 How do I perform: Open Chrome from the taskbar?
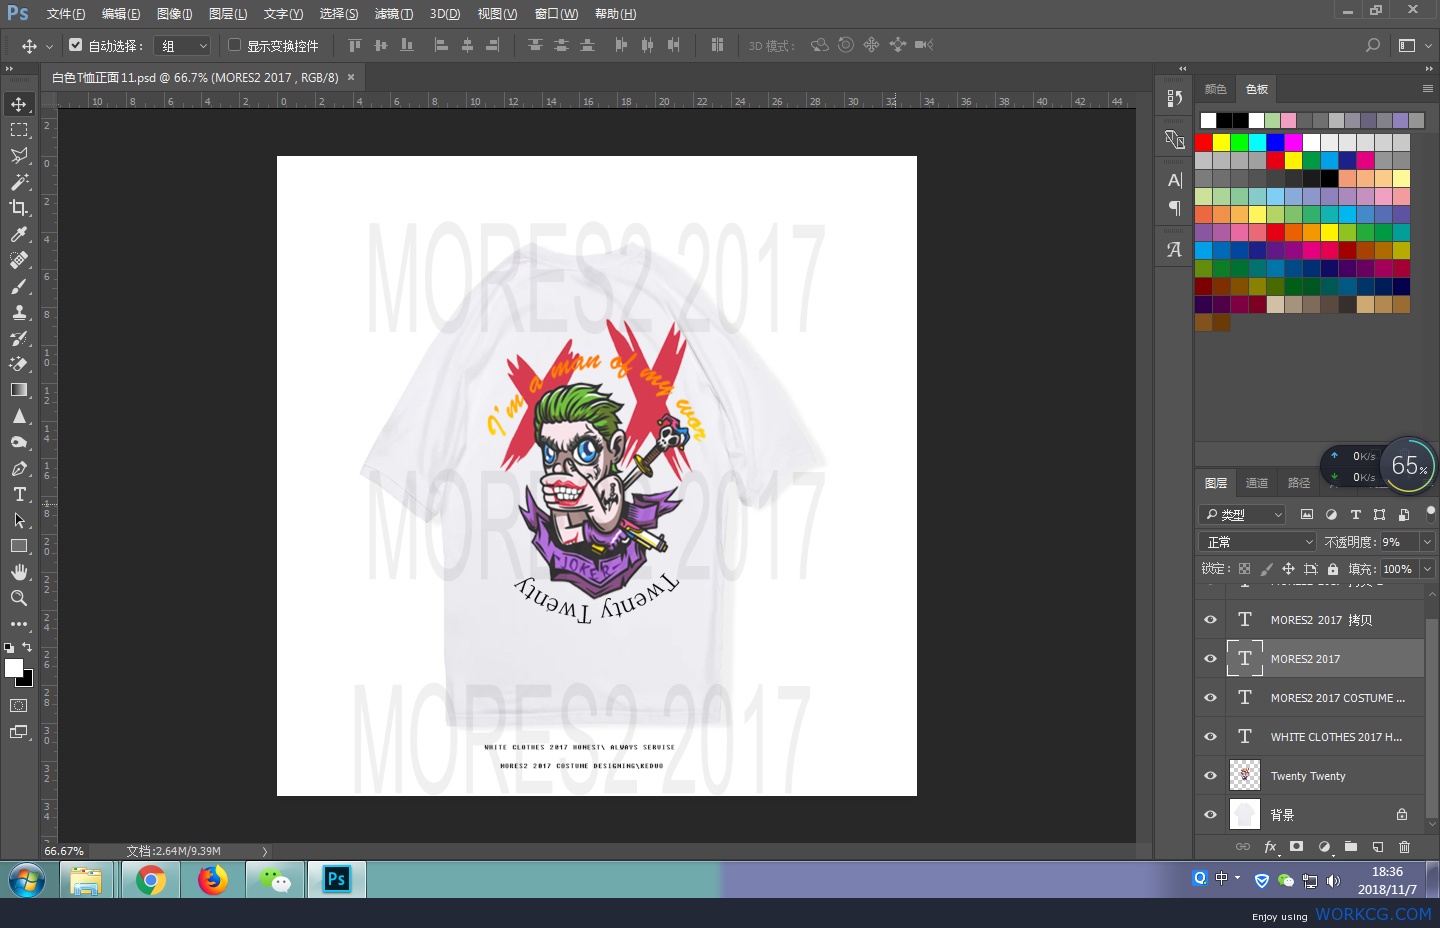(151, 880)
